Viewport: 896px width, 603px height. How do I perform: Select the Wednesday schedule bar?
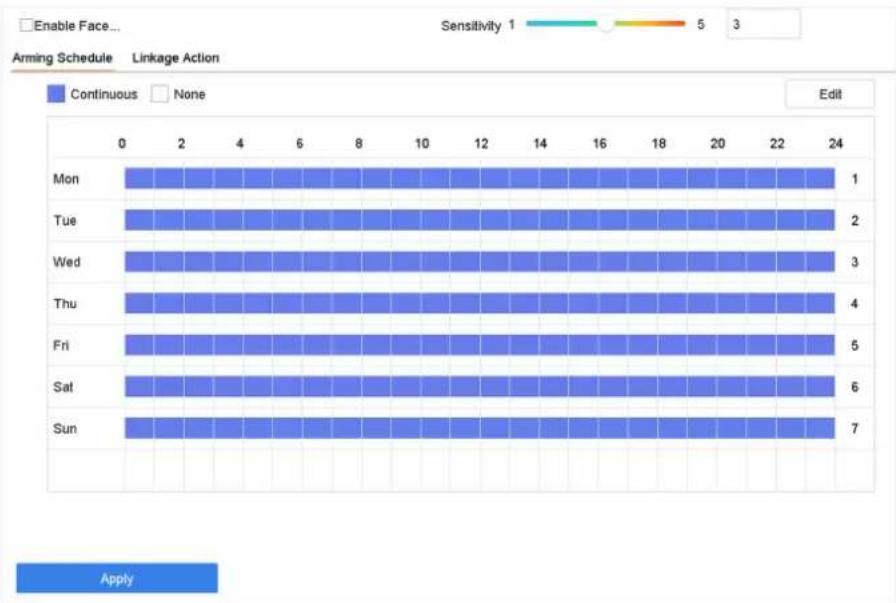tap(479, 262)
